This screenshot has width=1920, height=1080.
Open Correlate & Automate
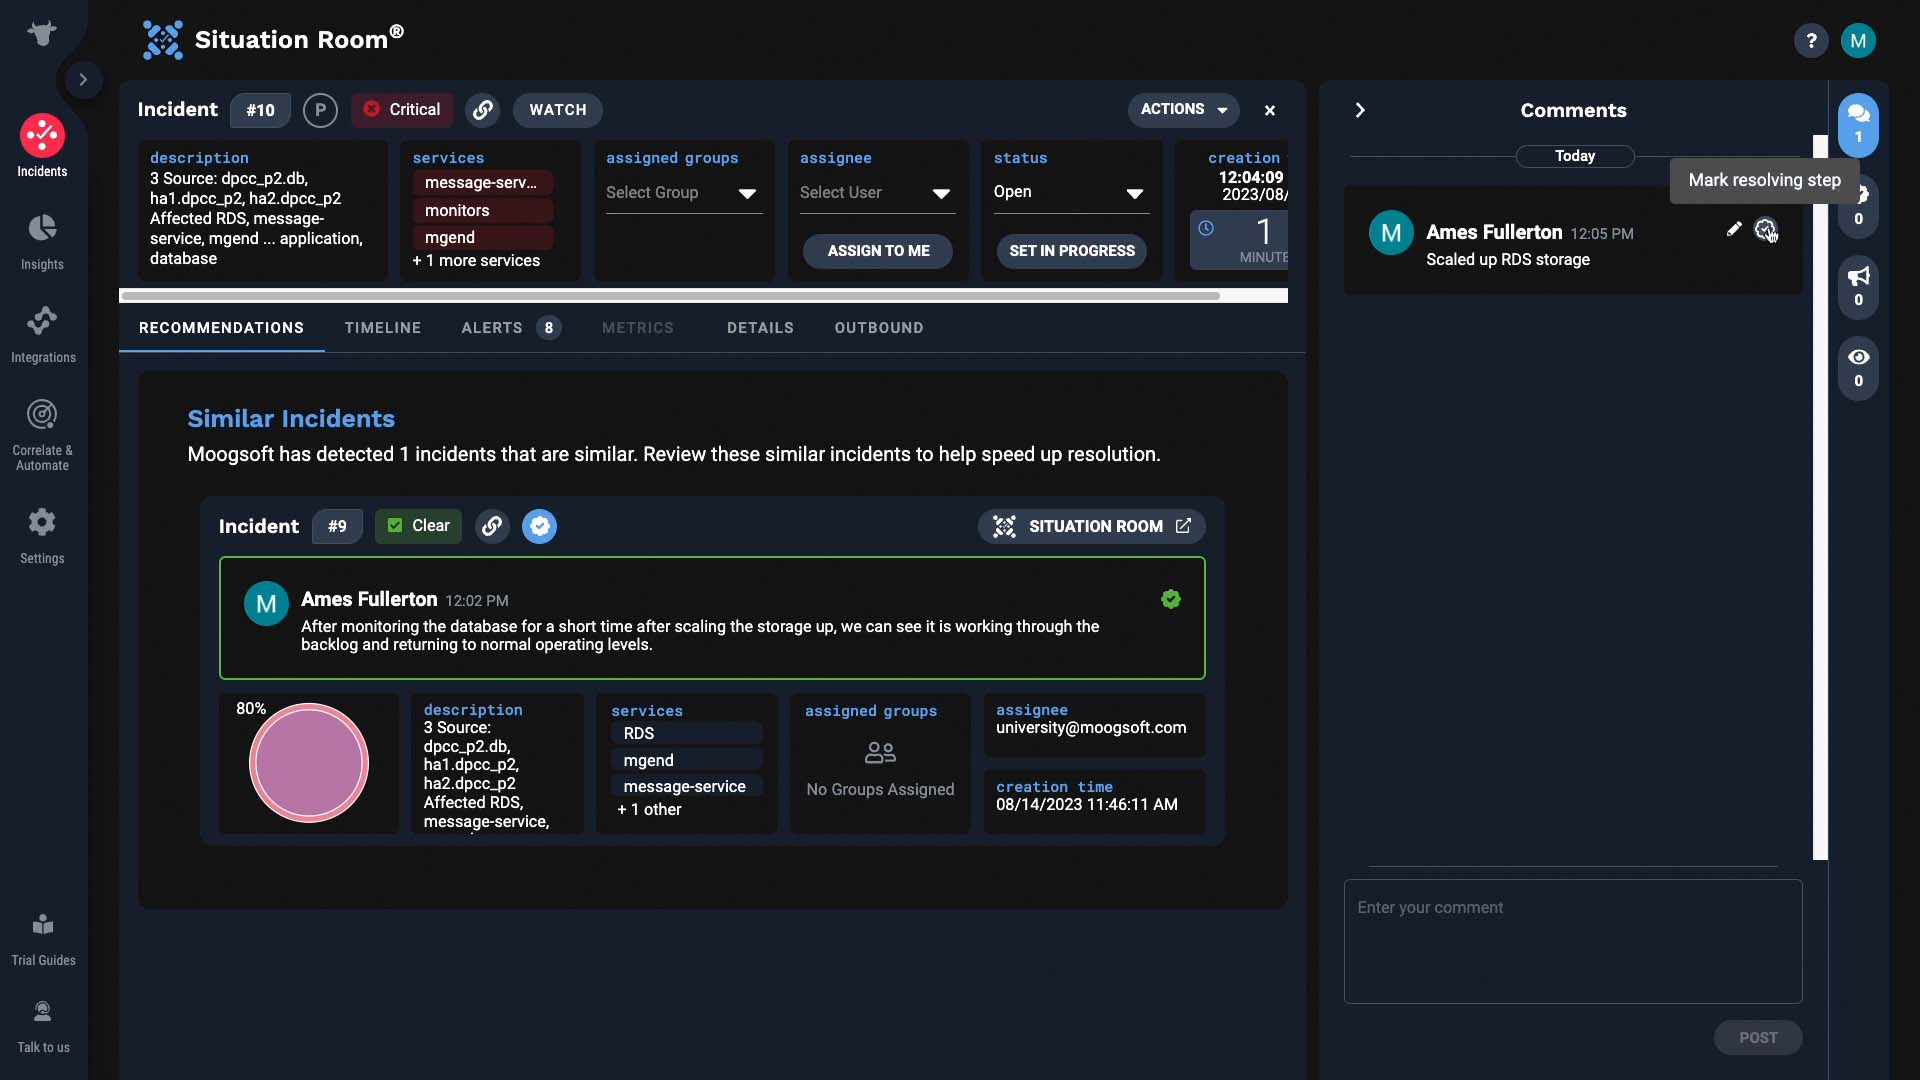[x=42, y=434]
